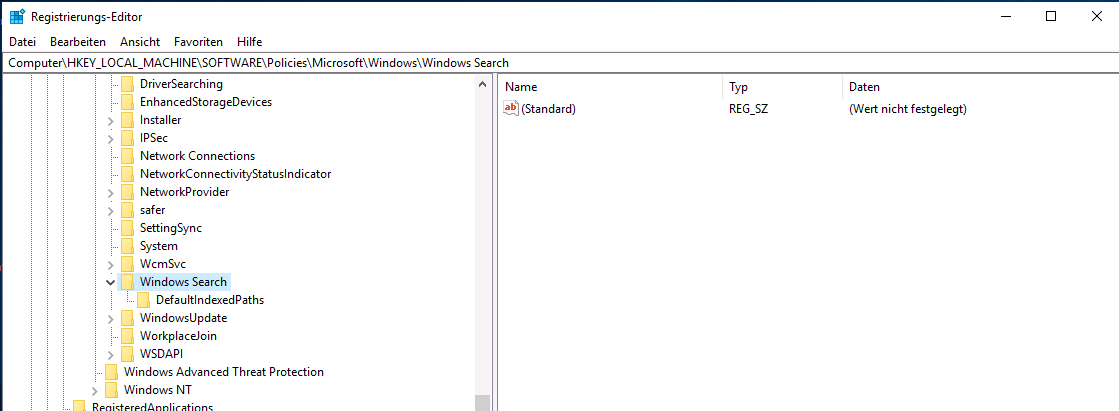Expand the Windows NT key
This screenshot has width=1119, height=411.
[94, 390]
